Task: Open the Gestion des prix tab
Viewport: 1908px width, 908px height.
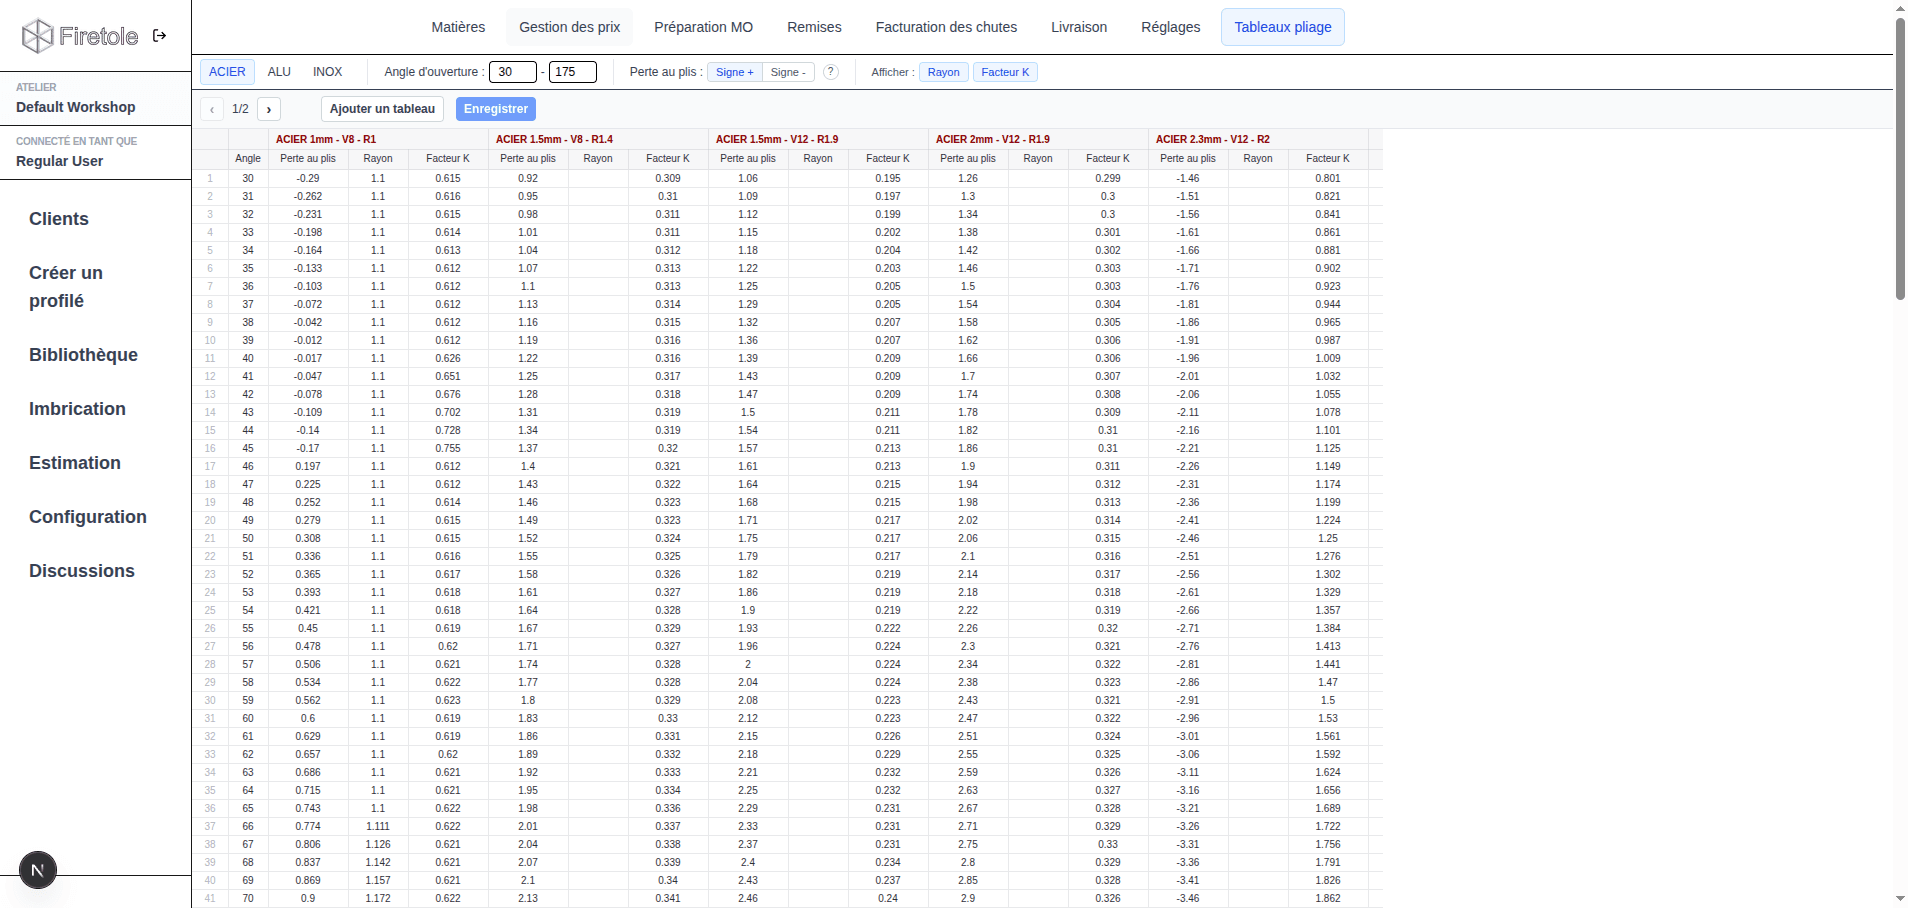Action: [570, 27]
